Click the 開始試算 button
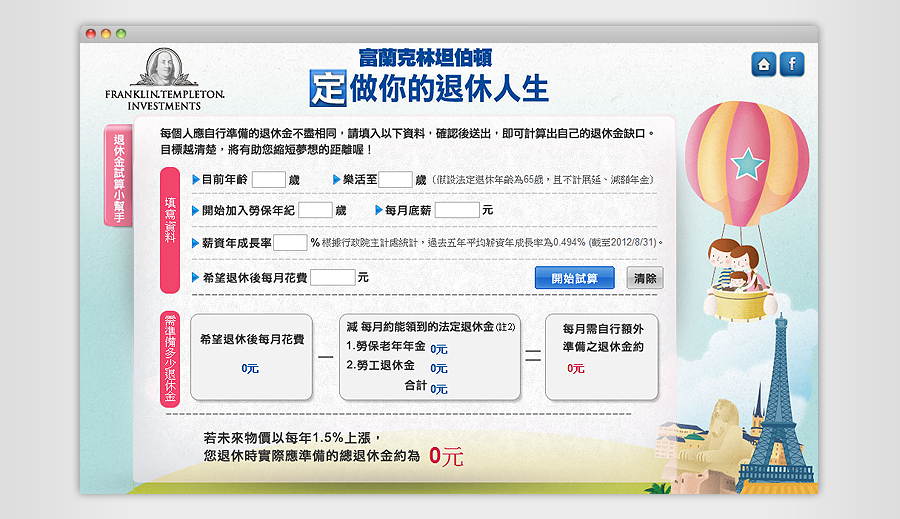The height and width of the screenshot is (519, 900). pyautogui.click(x=575, y=278)
